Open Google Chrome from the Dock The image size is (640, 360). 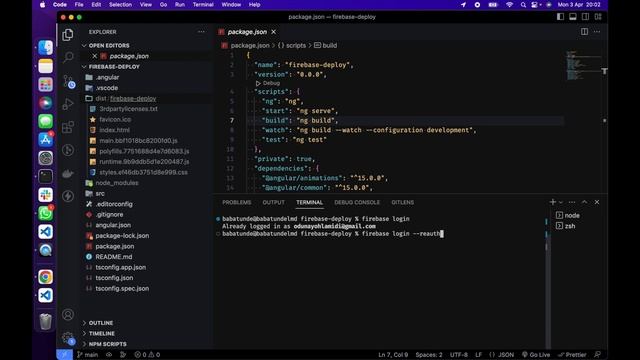click(x=46, y=277)
